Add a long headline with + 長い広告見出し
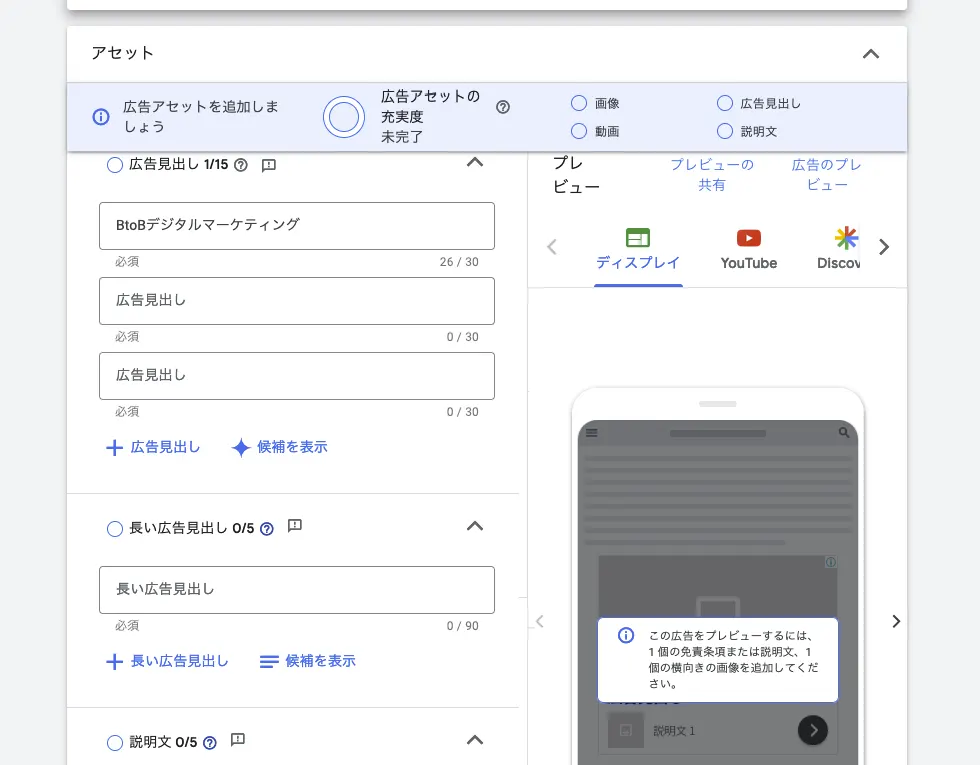The image size is (980, 765). (168, 661)
